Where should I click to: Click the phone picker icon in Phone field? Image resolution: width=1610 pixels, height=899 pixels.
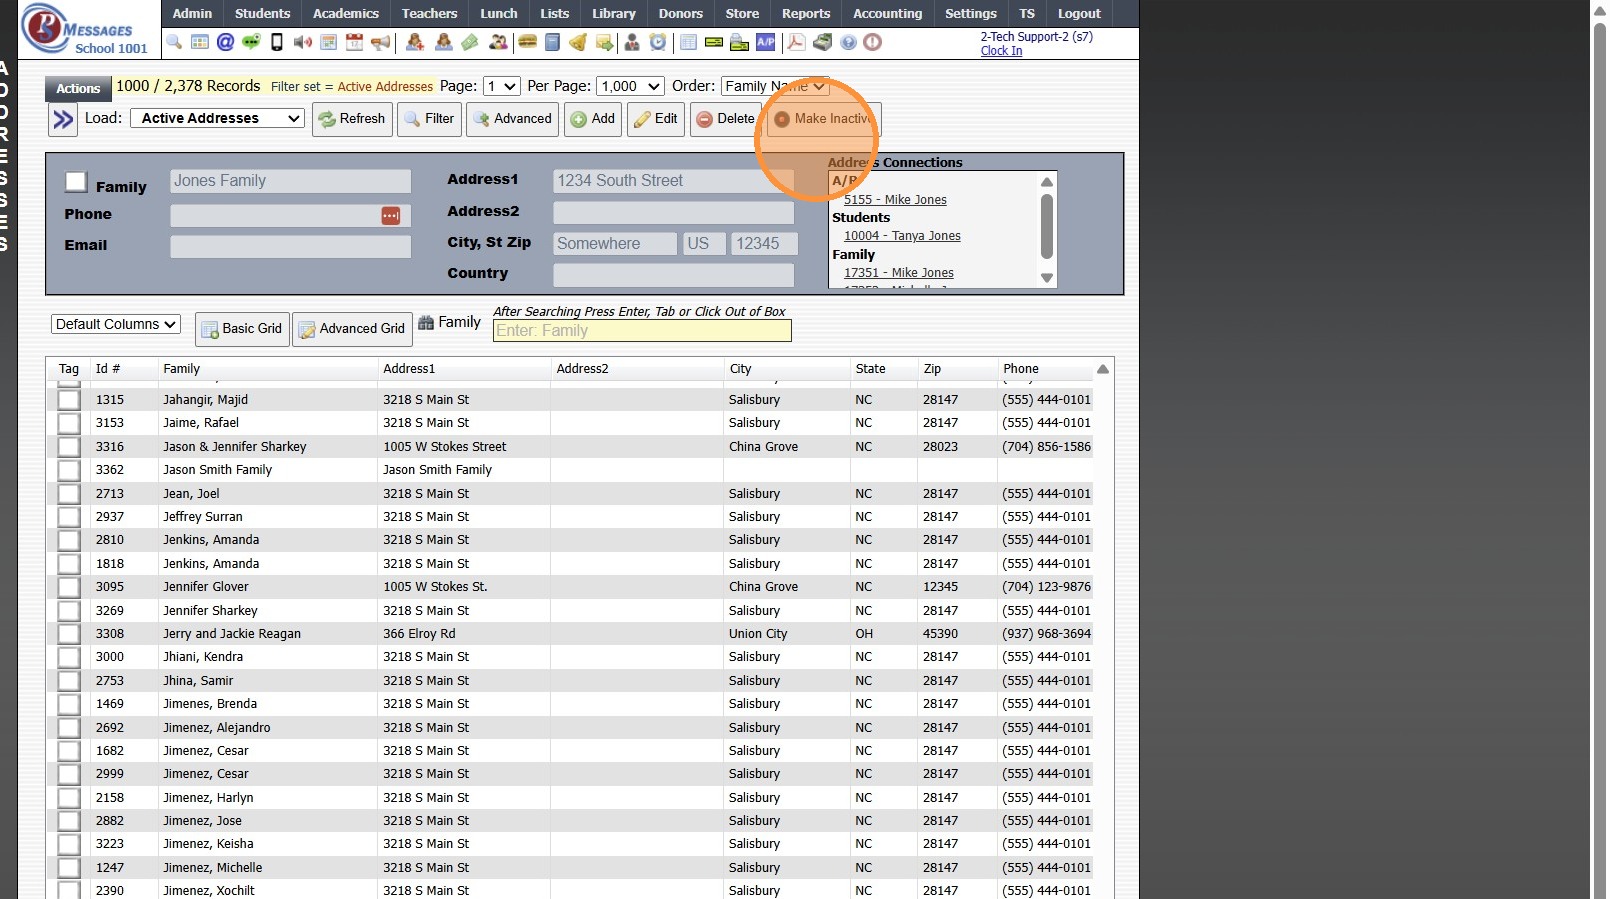[390, 216]
